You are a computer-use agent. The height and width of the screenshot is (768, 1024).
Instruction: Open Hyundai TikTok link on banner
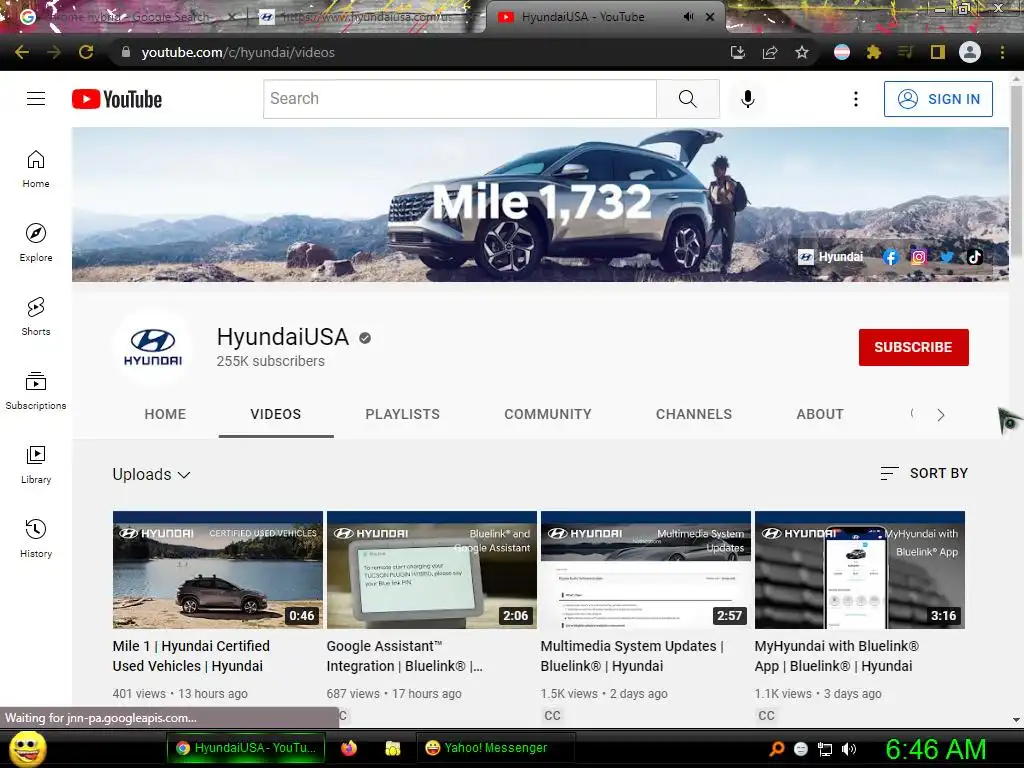(974, 257)
